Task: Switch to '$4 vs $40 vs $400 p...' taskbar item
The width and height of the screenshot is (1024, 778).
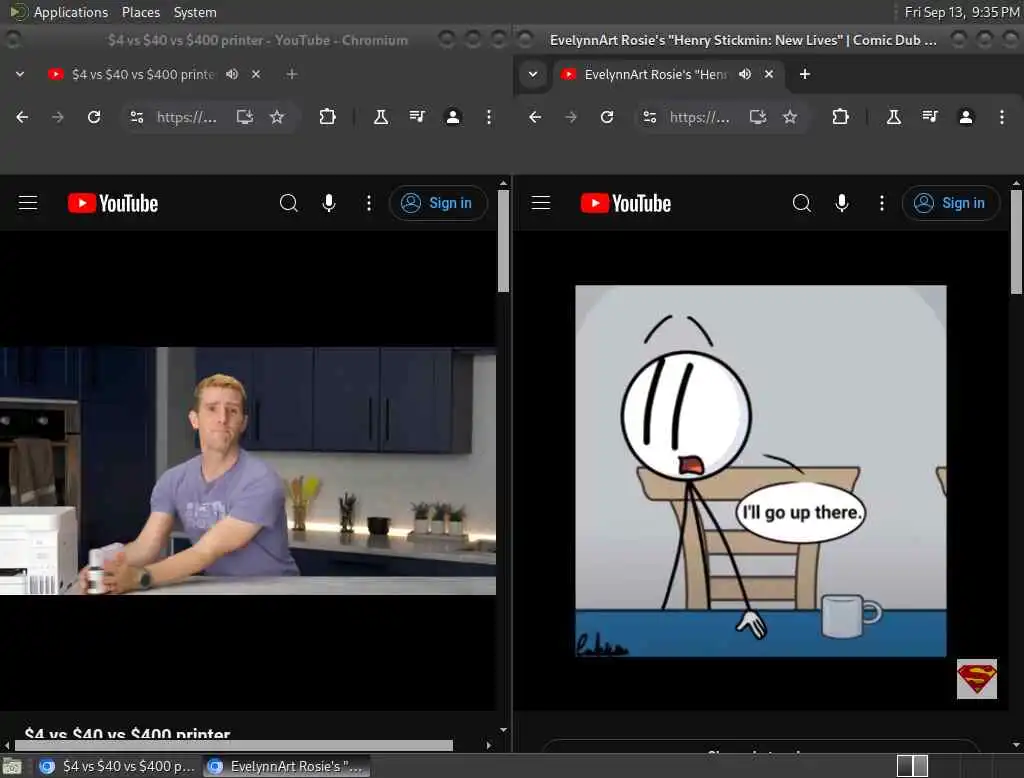Action: pyautogui.click(x=116, y=766)
